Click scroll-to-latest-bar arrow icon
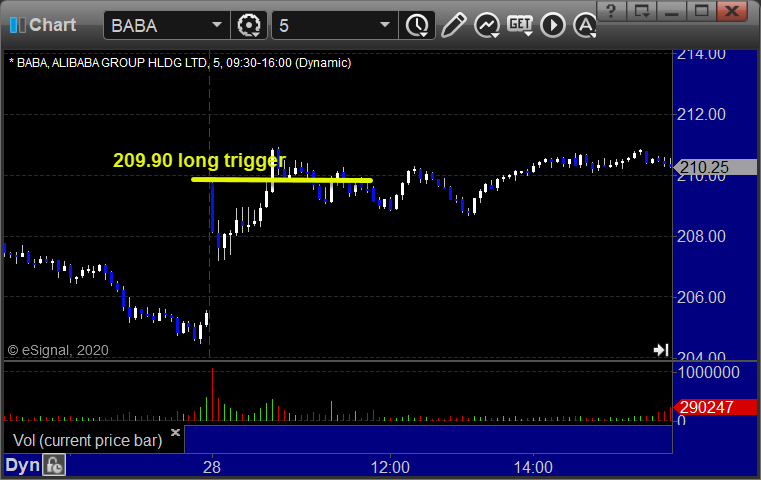 [x=661, y=350]
